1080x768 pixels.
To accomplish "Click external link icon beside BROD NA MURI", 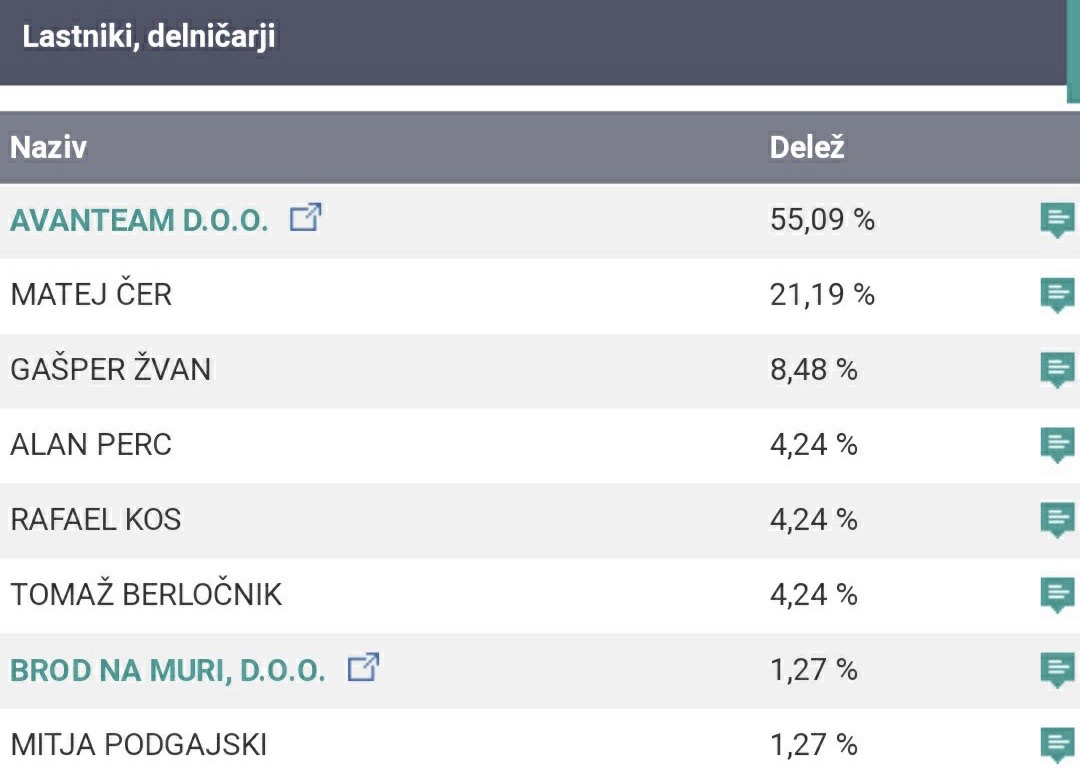I will pos(363,668).
